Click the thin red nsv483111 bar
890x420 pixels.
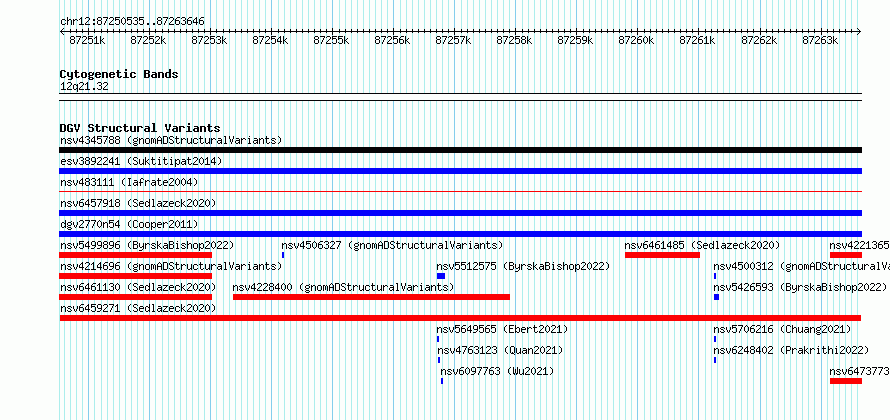click(x=460, y=192)
